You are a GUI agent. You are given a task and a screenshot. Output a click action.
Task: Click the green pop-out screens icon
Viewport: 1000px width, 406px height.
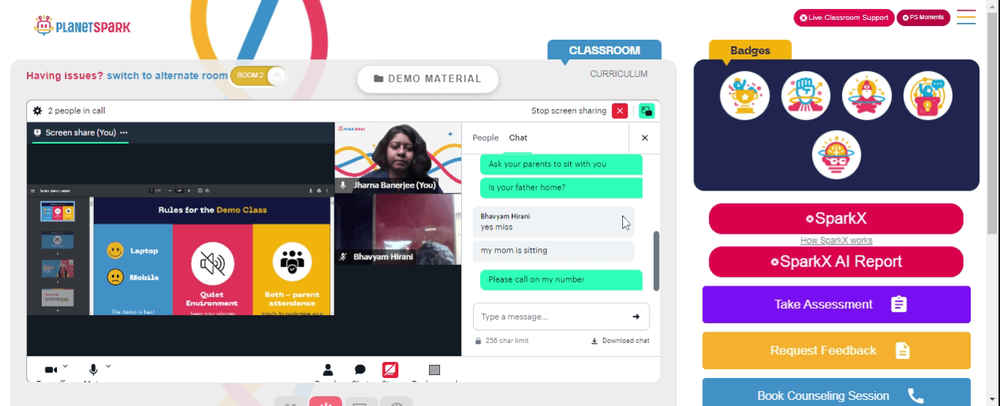(646, 111)
